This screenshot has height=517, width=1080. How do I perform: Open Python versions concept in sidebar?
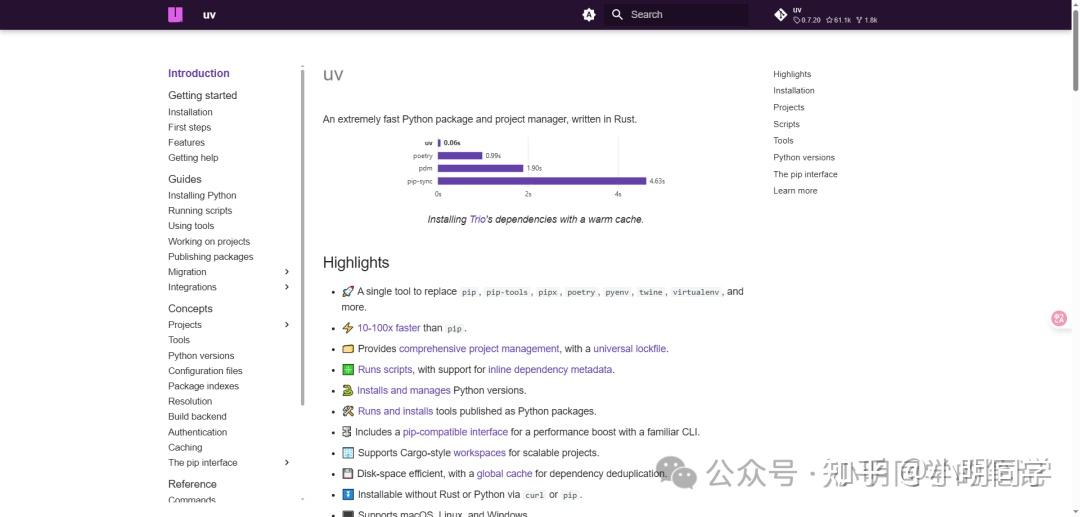pyautogui.click(x=201, y=356)
